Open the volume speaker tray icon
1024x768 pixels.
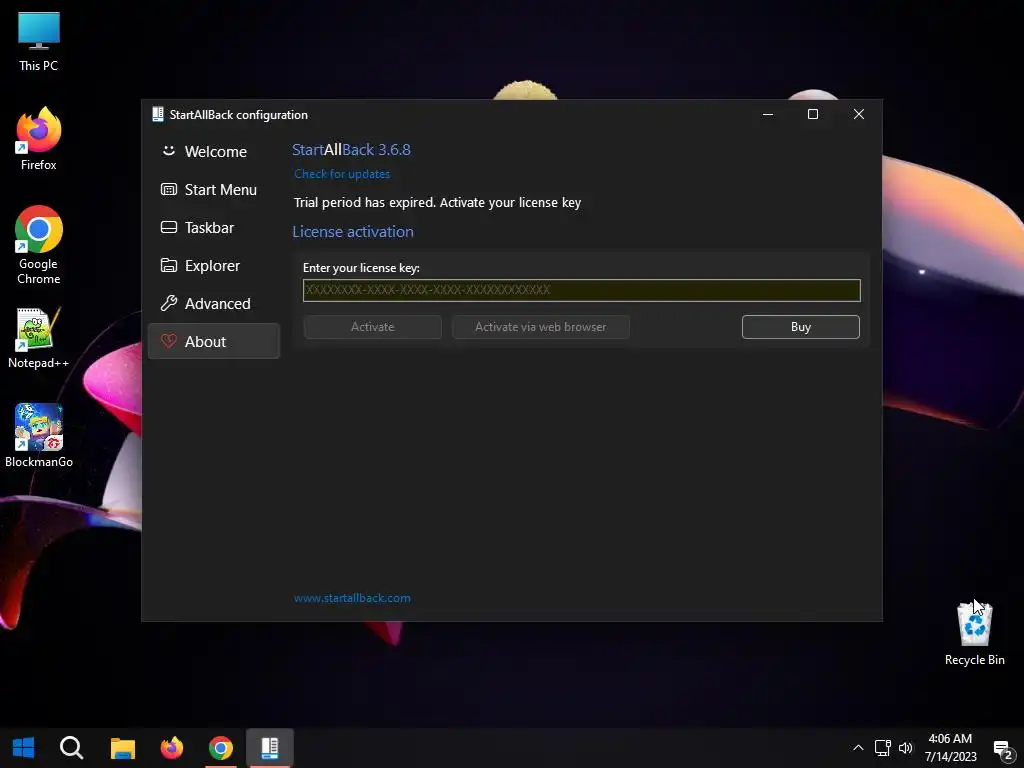(x=906, y=748)
